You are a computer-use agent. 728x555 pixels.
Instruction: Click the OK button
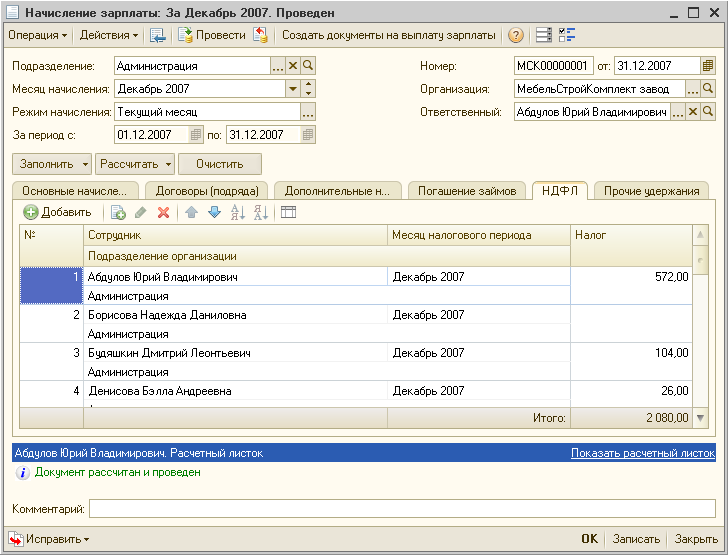(x=590, y=539)
